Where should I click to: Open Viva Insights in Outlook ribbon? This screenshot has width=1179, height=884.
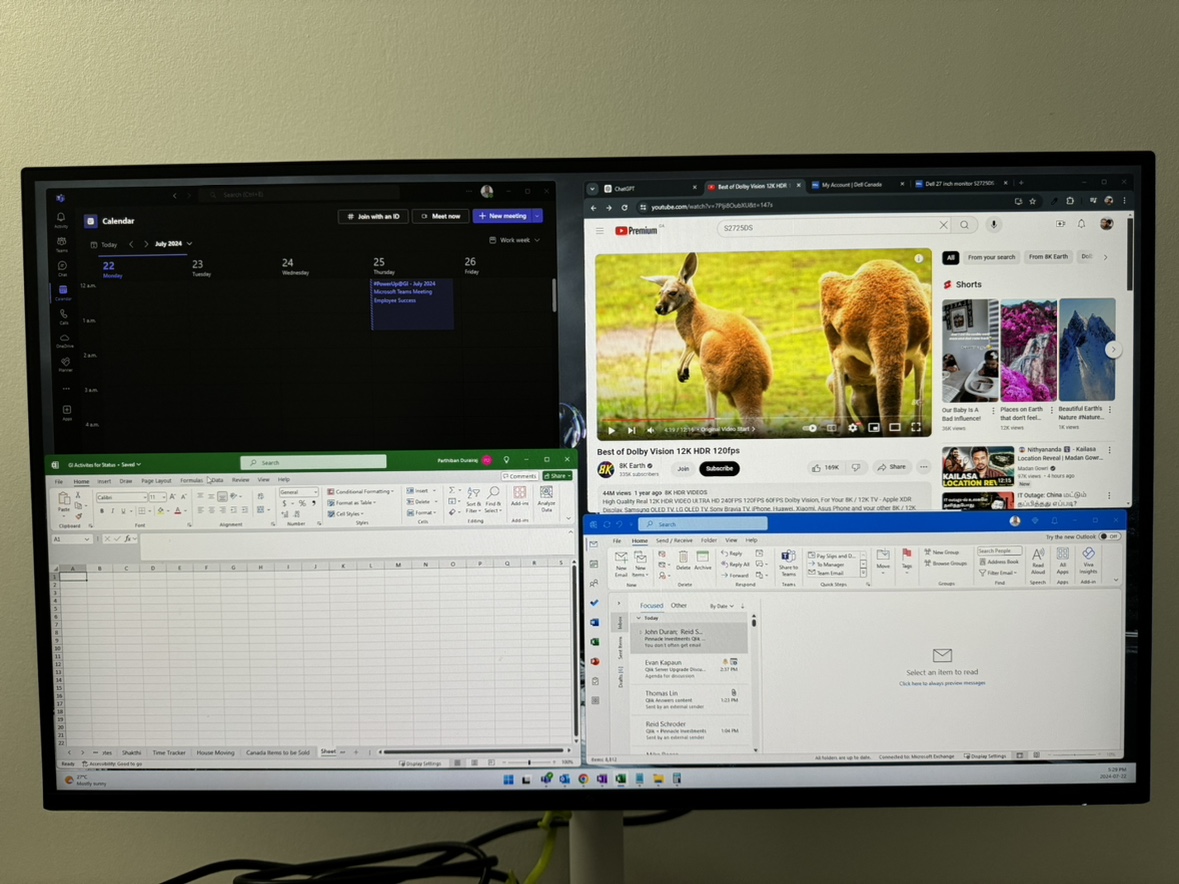click(x=1088, y=561)
